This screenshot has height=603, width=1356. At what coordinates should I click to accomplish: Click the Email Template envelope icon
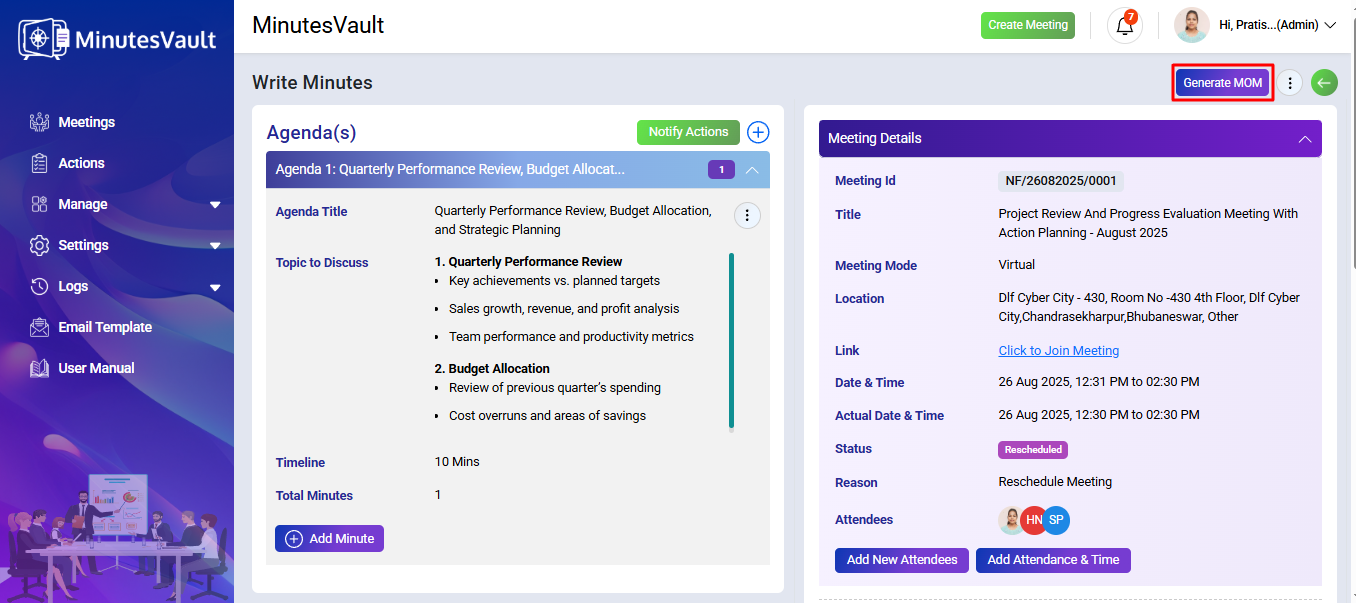[40, 327]
